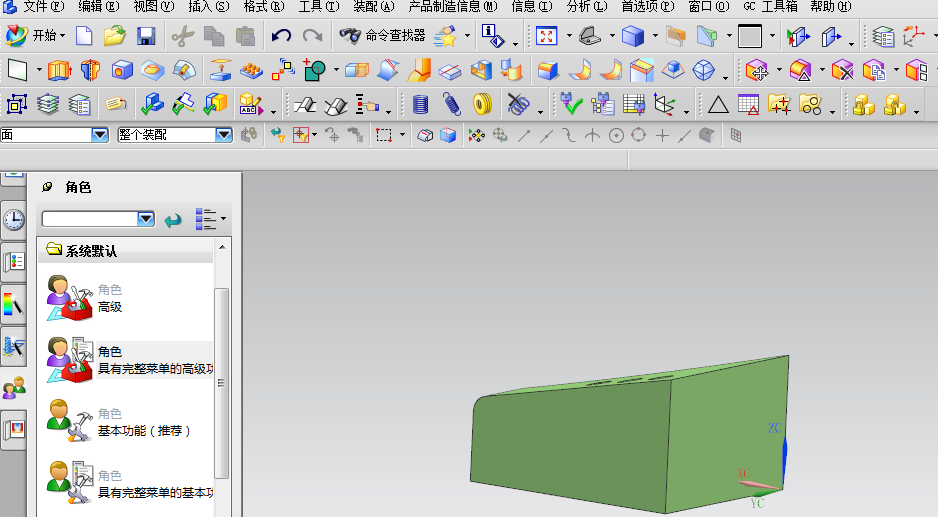Click the Roles sidebar tab icon

pyautogui.click(x=14, y=389)
